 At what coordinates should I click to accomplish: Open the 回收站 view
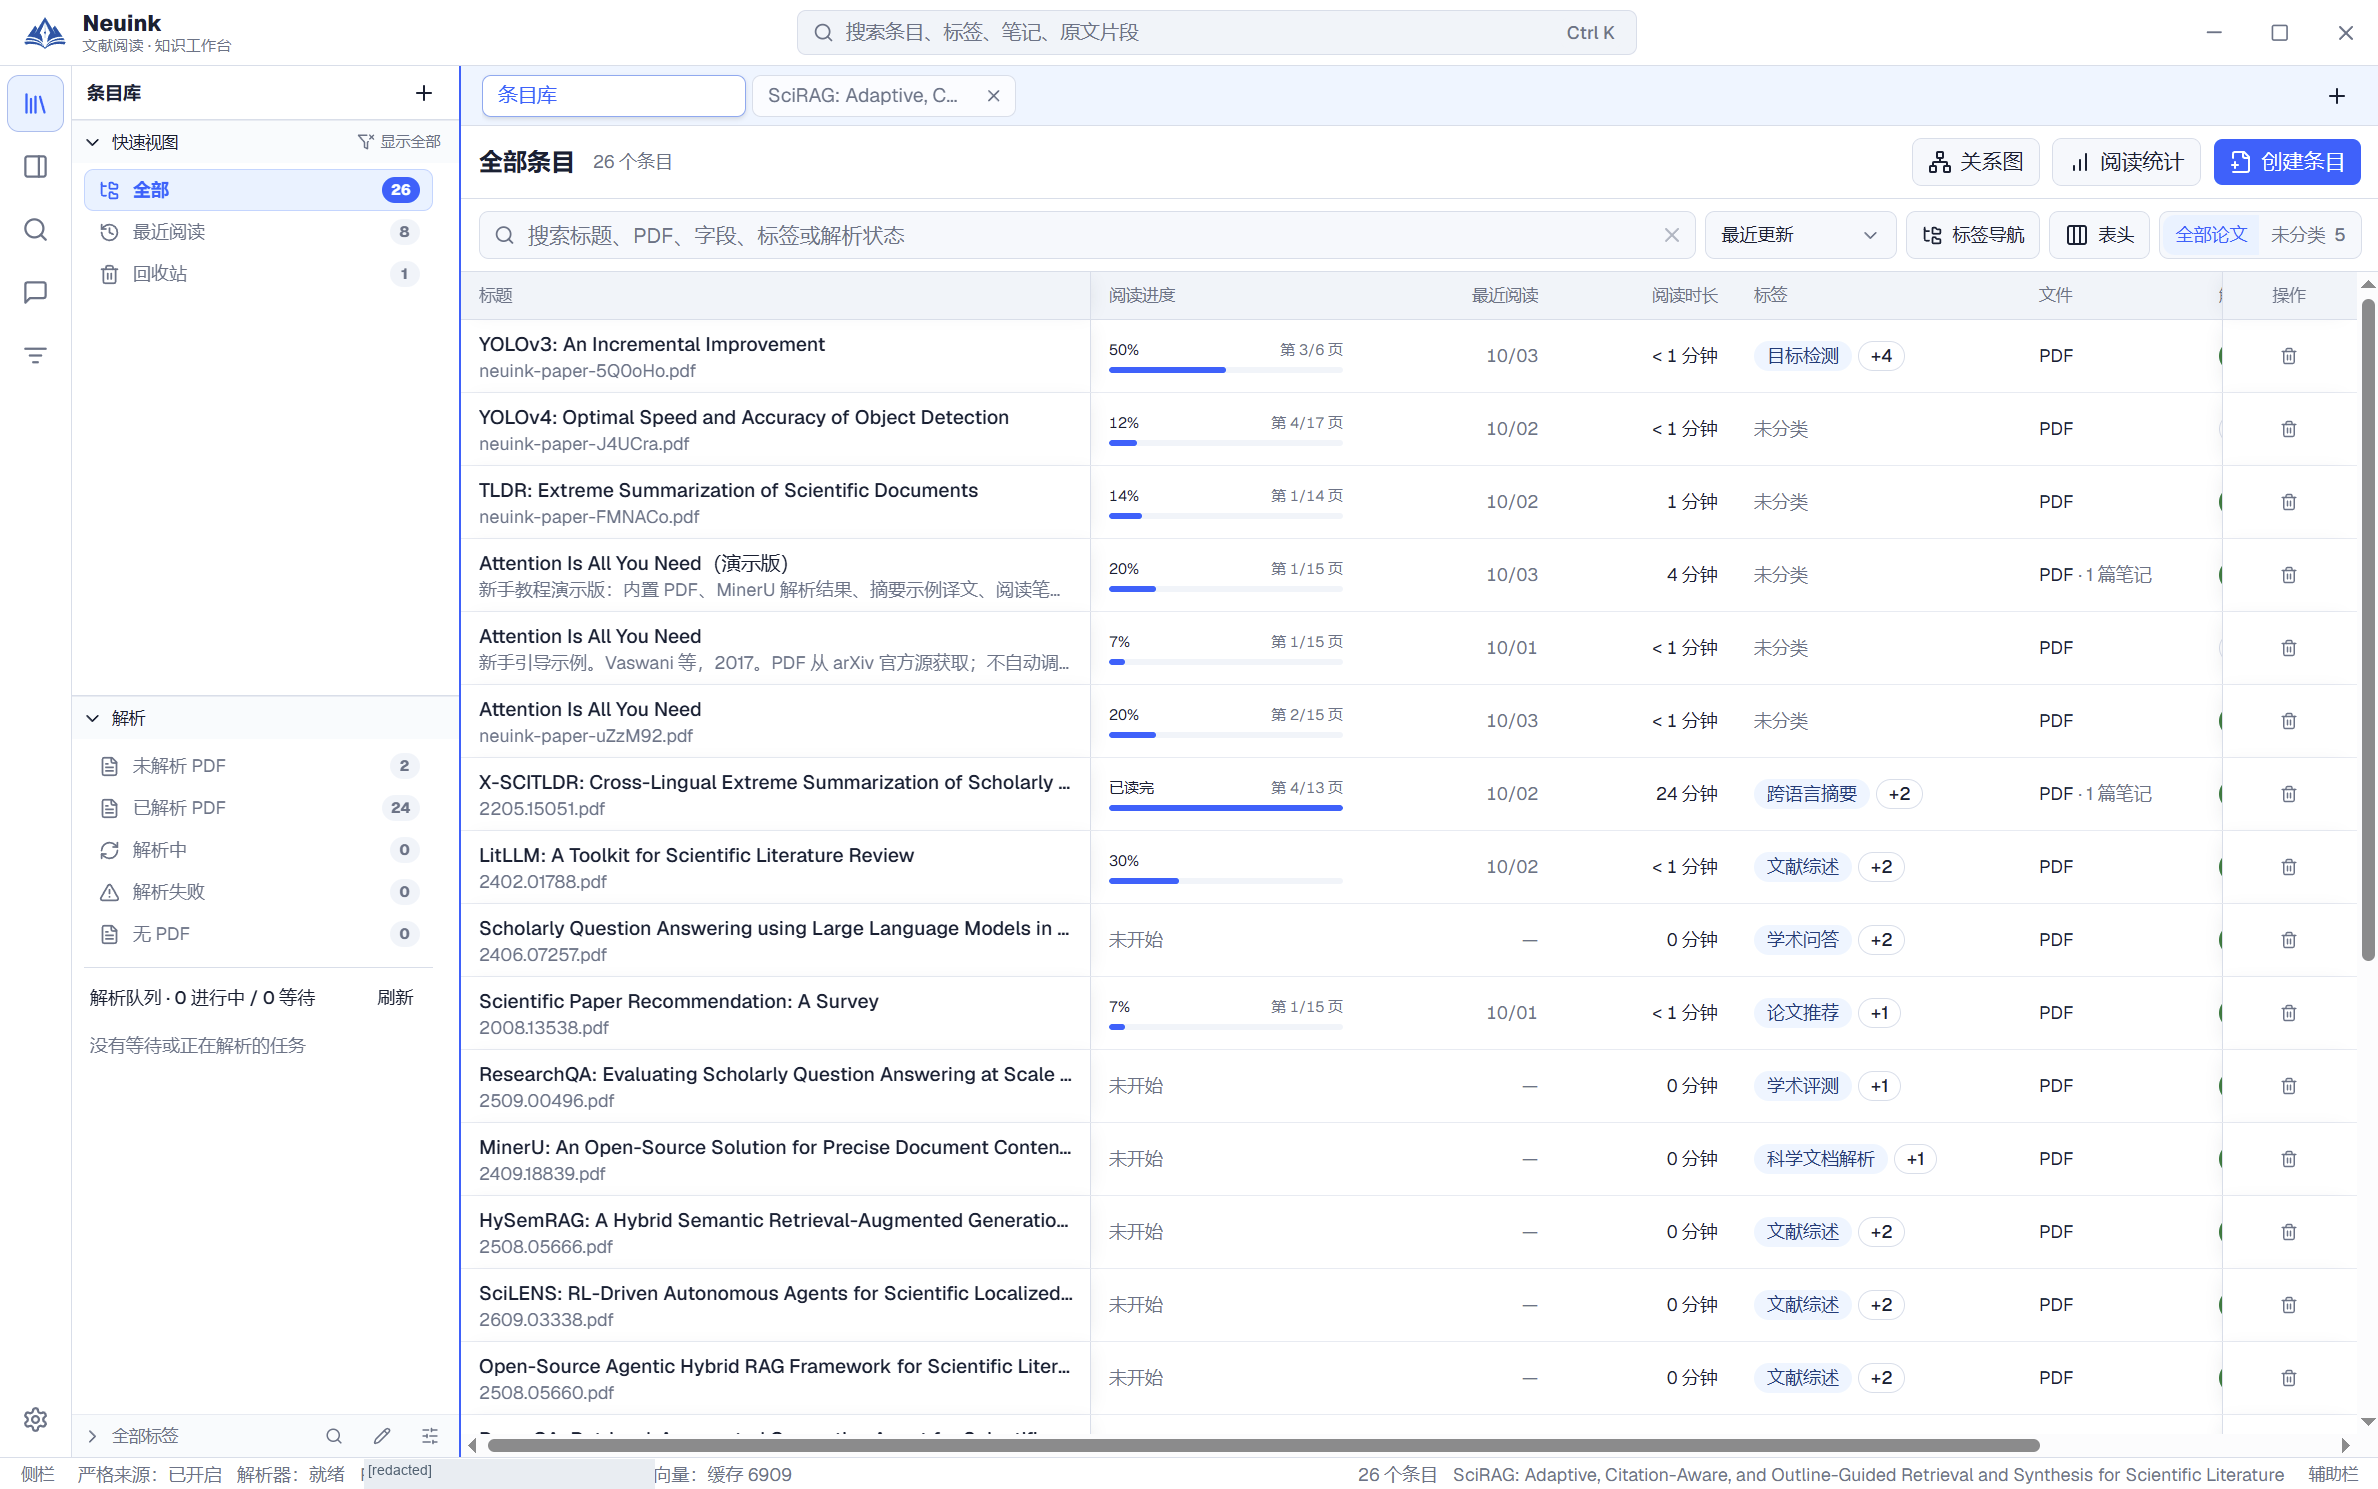(x=258, y=274)
